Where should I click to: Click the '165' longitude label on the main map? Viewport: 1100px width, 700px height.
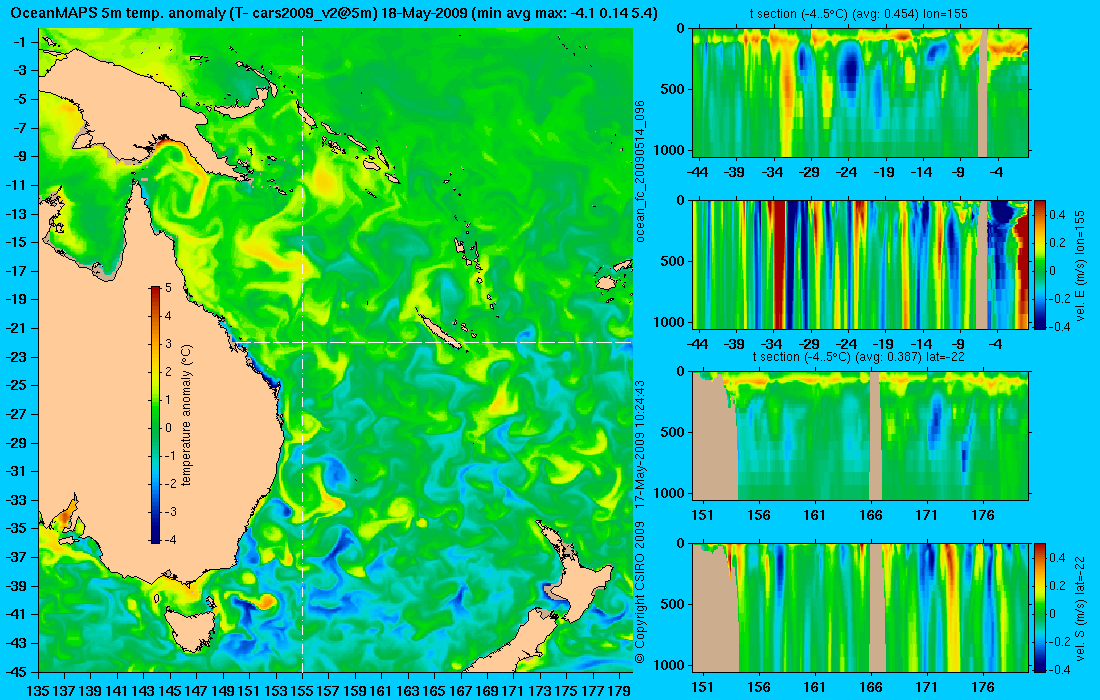tap(434, 690)
